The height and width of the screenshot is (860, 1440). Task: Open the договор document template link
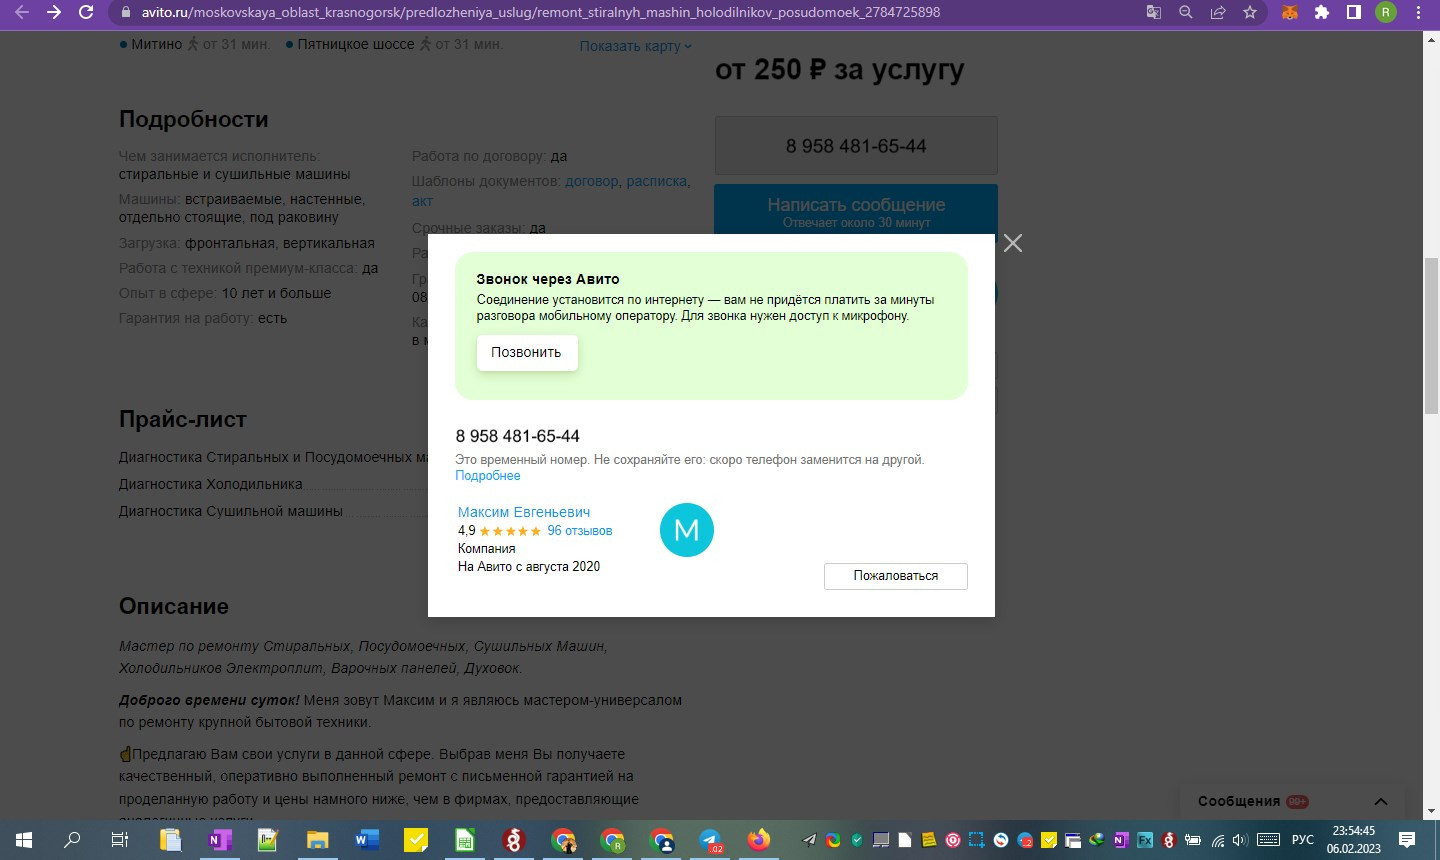[592, 181]
